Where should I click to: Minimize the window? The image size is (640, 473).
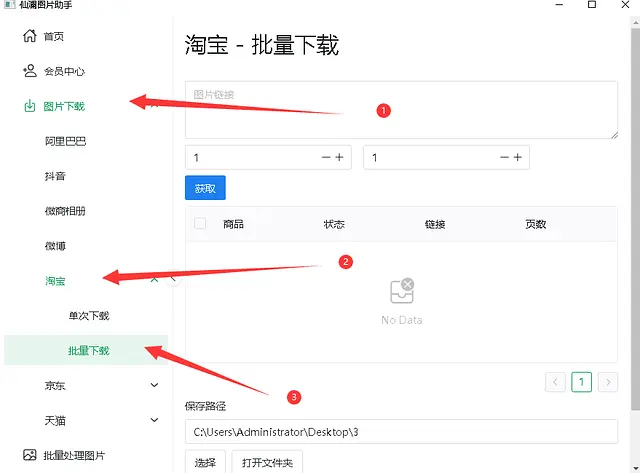[560, 4]
